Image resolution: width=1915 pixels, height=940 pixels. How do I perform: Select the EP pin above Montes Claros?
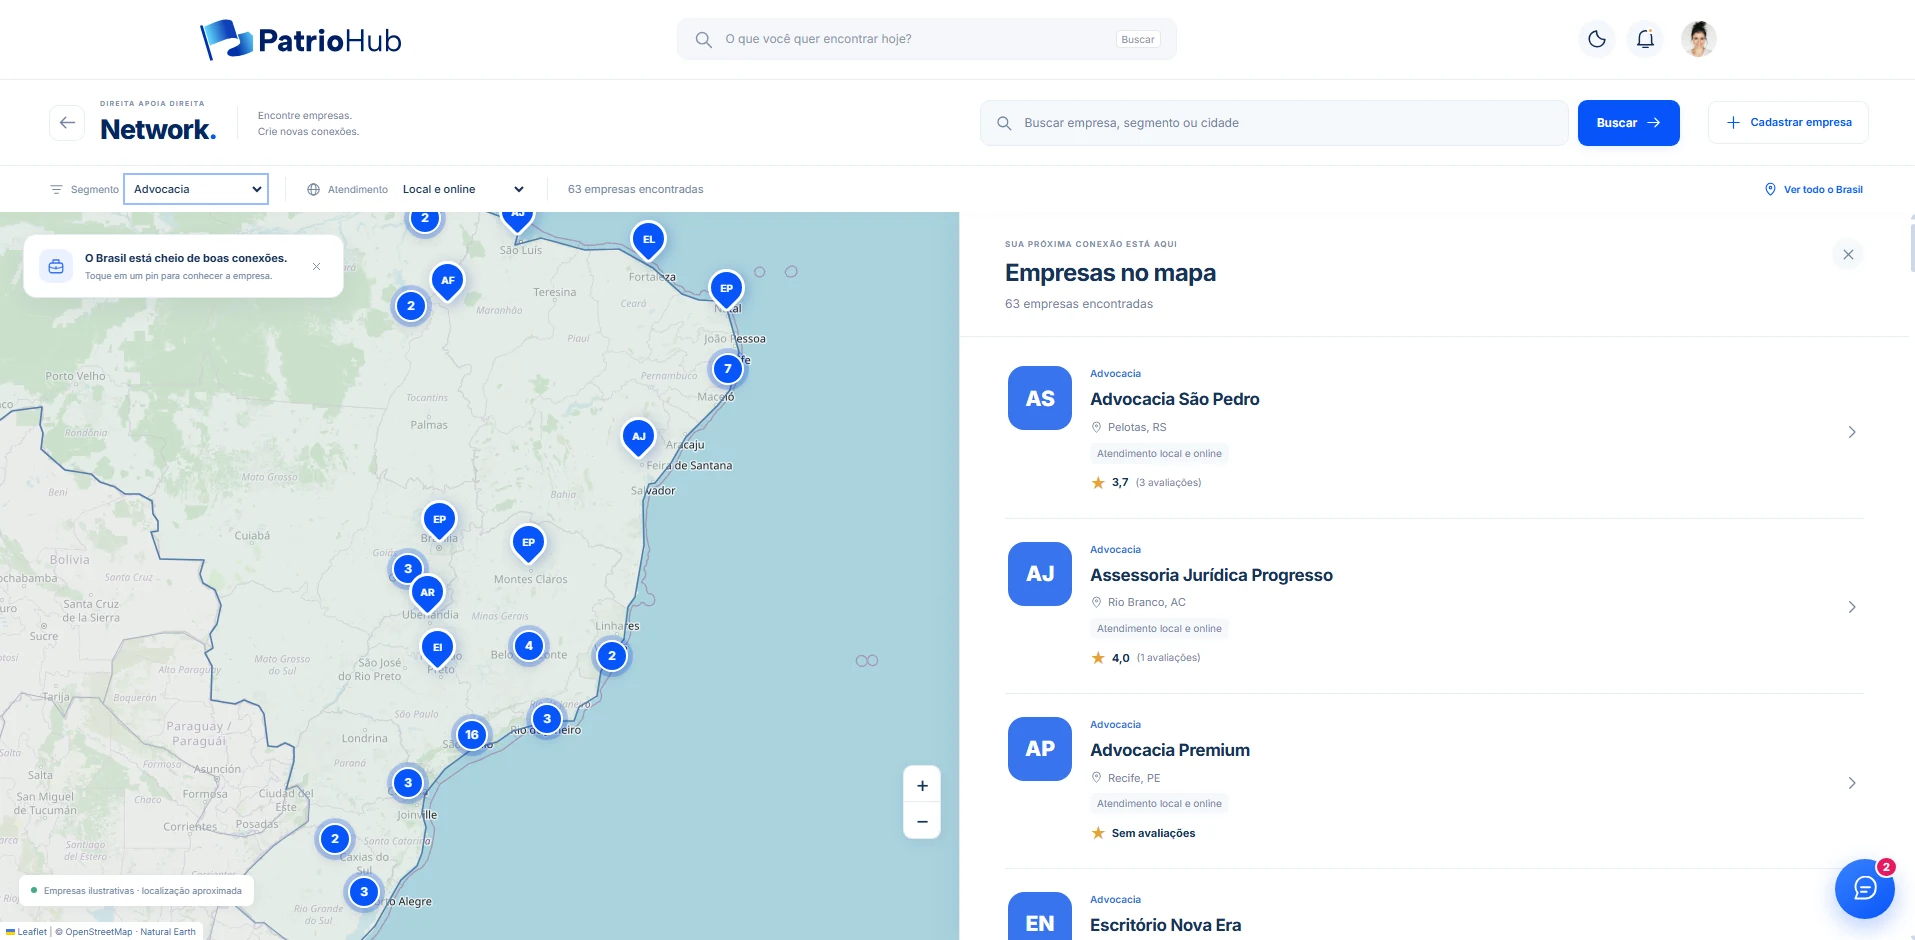529,543
